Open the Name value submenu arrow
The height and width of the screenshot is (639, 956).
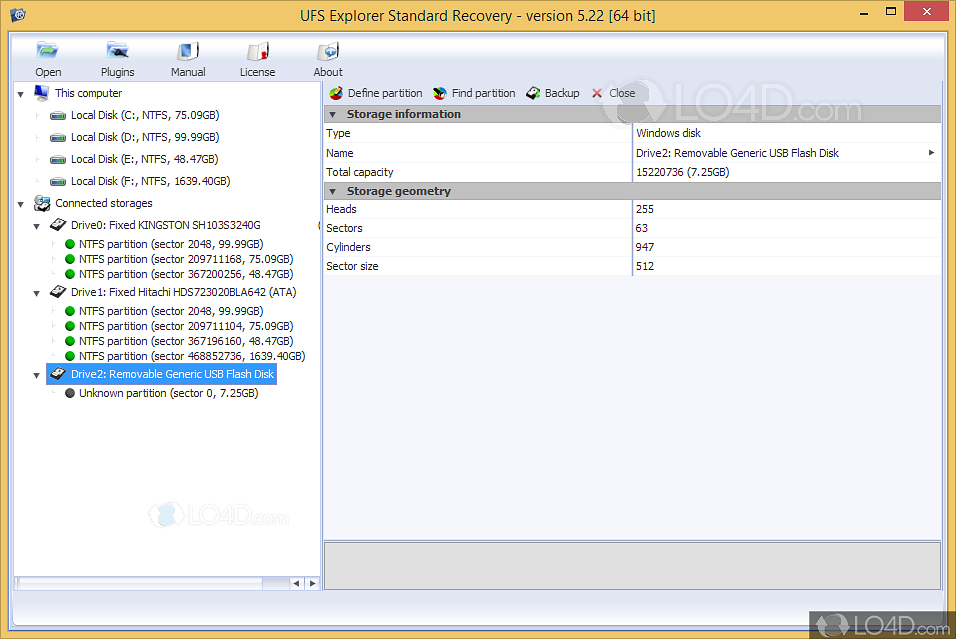click(x=931, y=152)
